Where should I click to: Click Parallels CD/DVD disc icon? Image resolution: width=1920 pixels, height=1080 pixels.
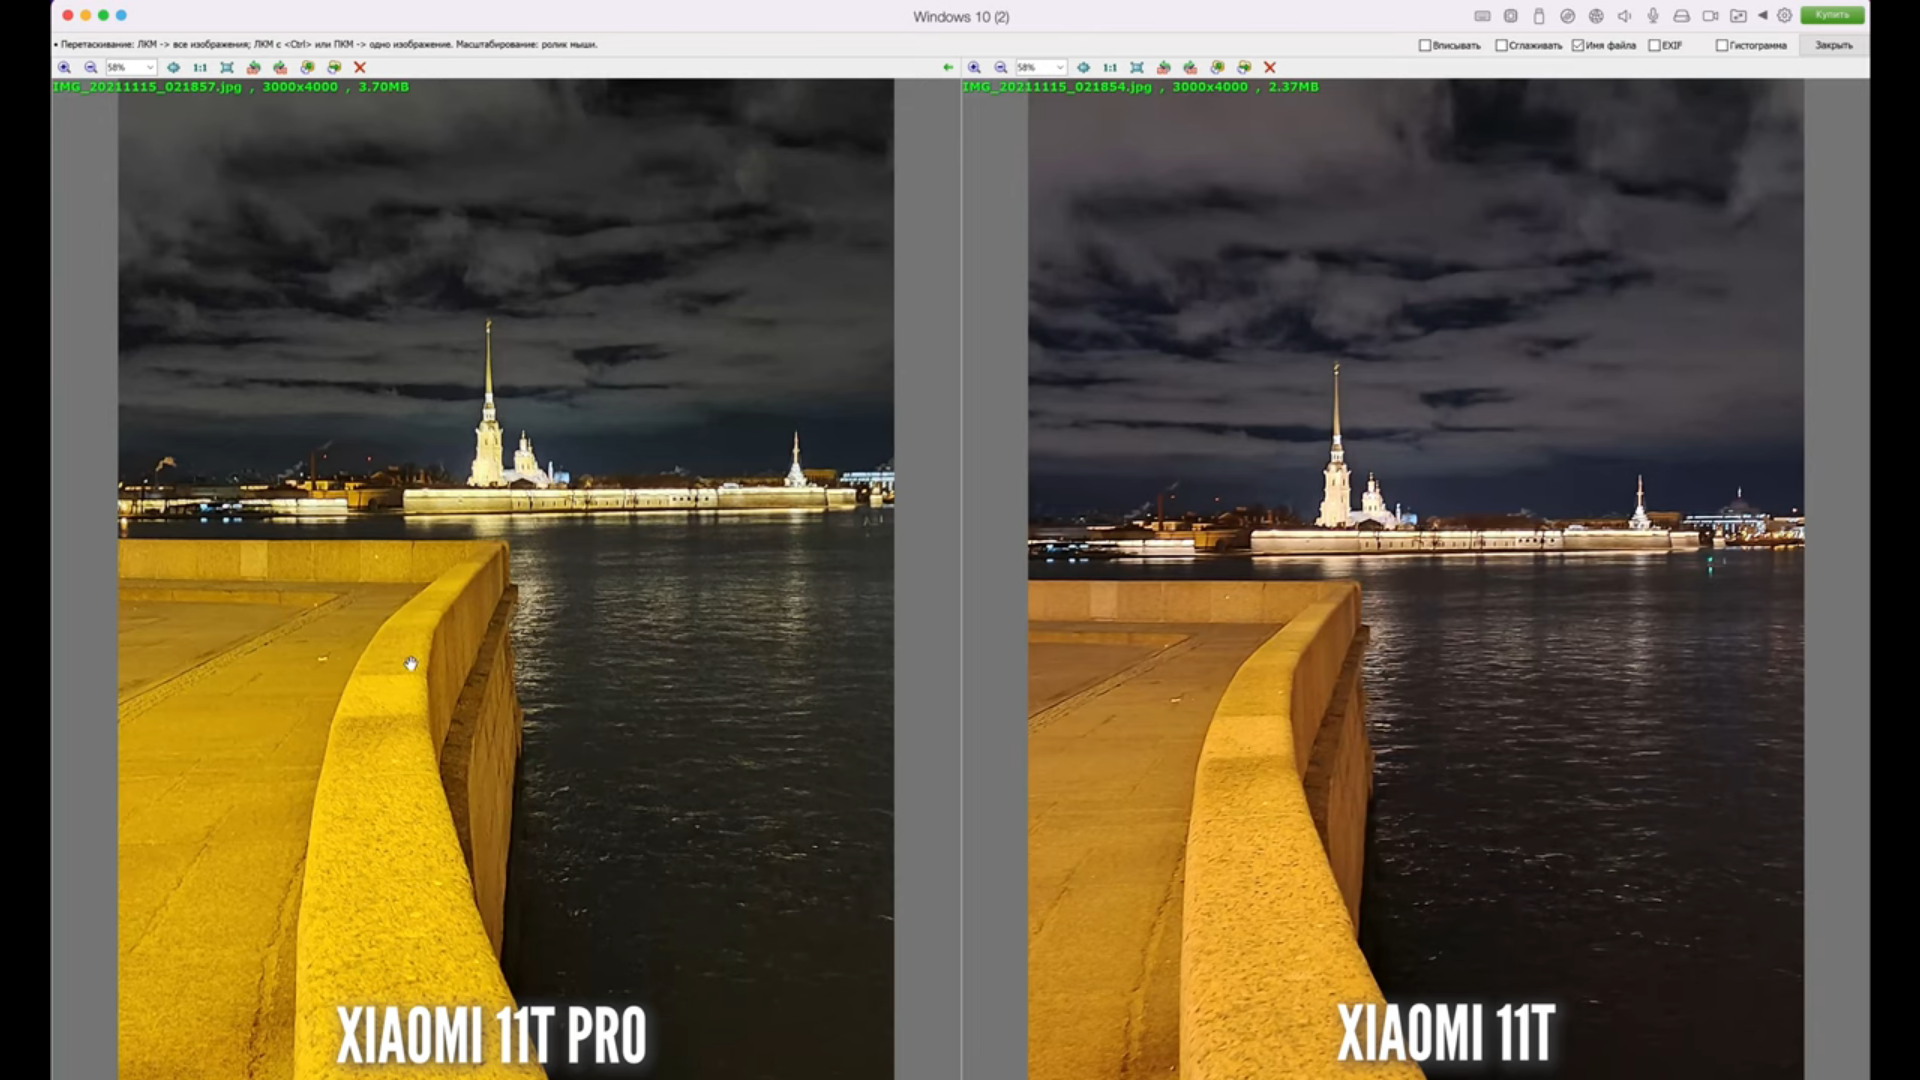tap(1568, 16)
